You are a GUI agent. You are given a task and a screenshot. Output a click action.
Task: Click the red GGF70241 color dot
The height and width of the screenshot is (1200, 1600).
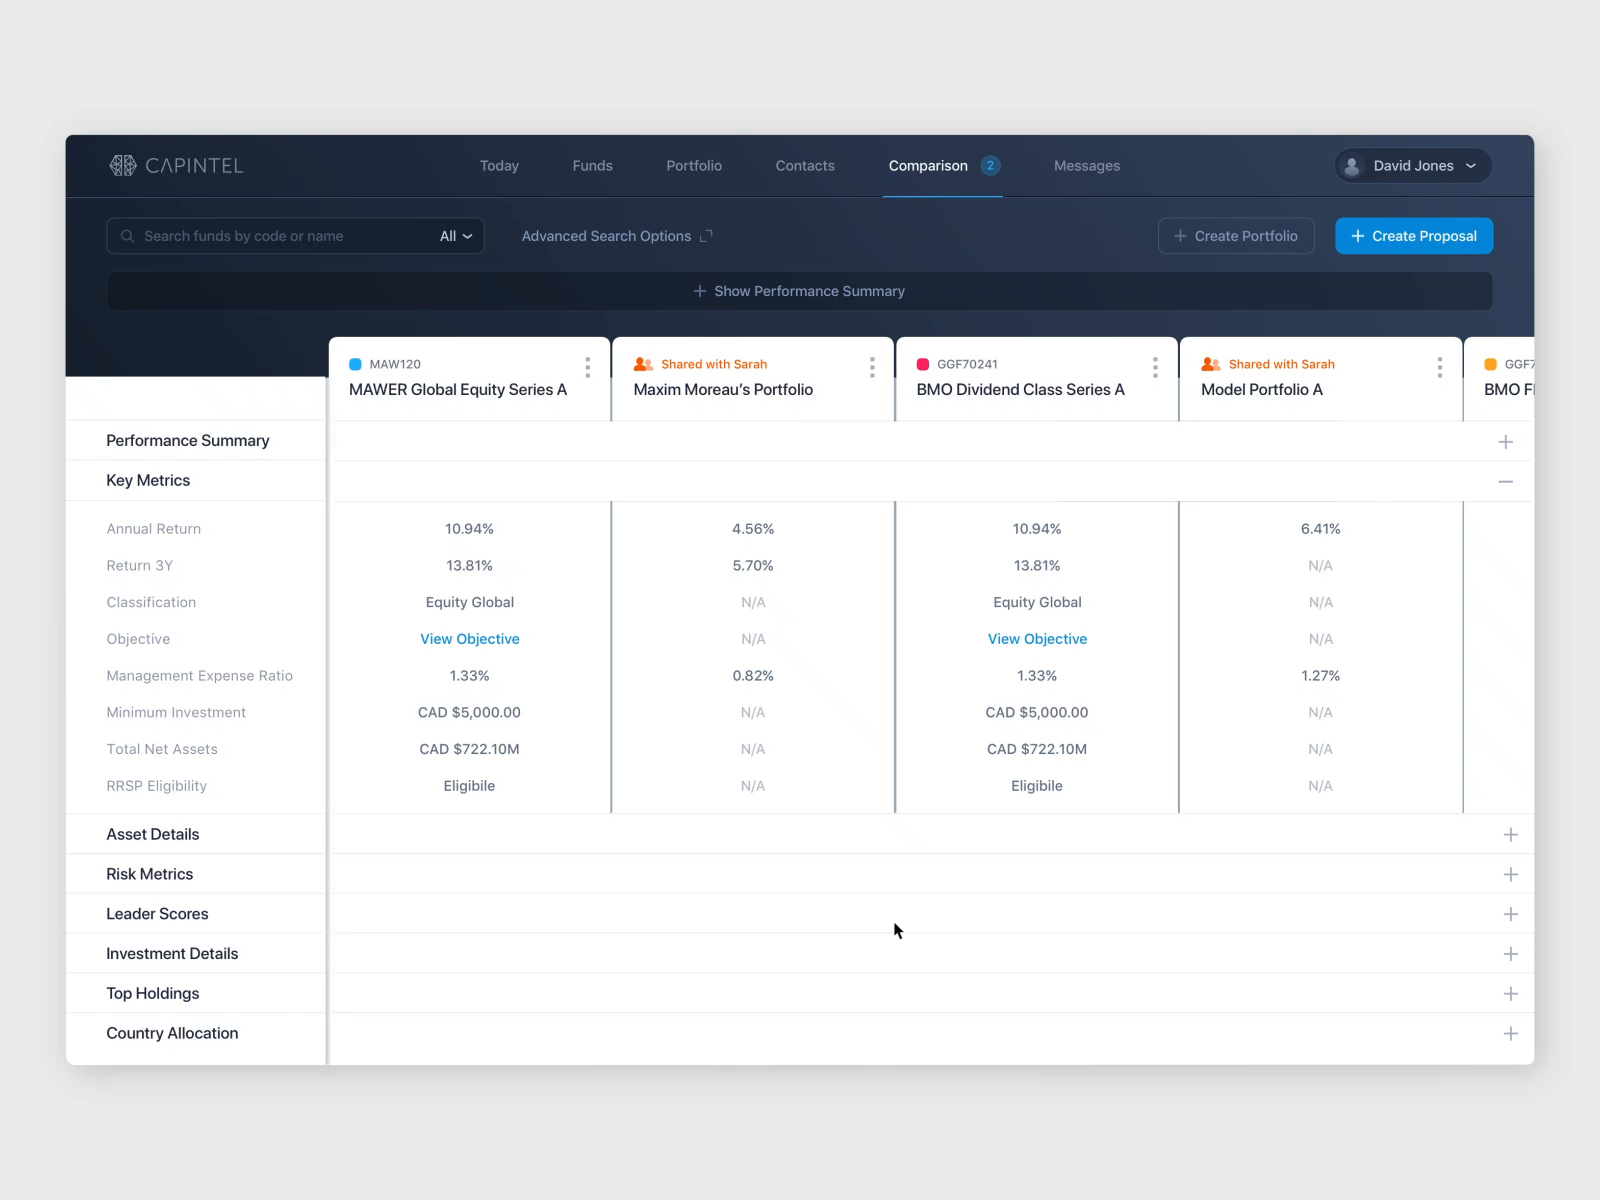[x=923, y=364]
